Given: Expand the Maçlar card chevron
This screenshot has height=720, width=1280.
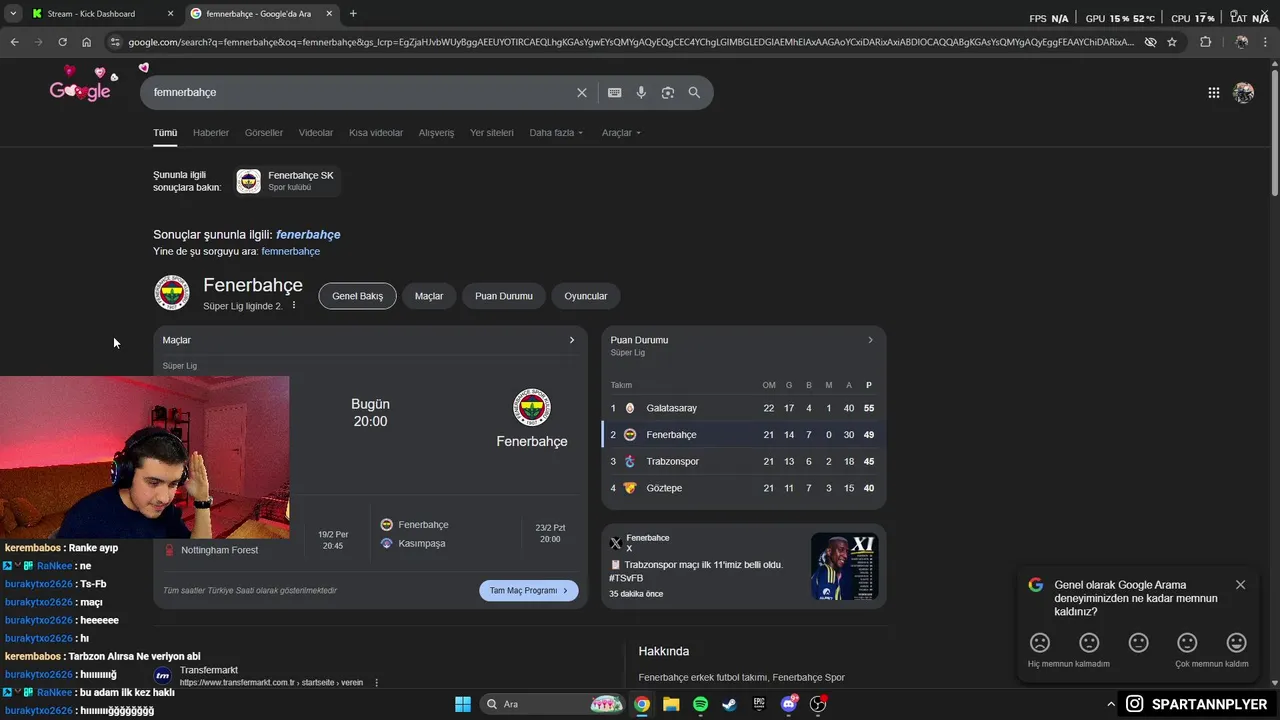Looking at the screenshot, I should pyautogui.click(x=572, y=340).
